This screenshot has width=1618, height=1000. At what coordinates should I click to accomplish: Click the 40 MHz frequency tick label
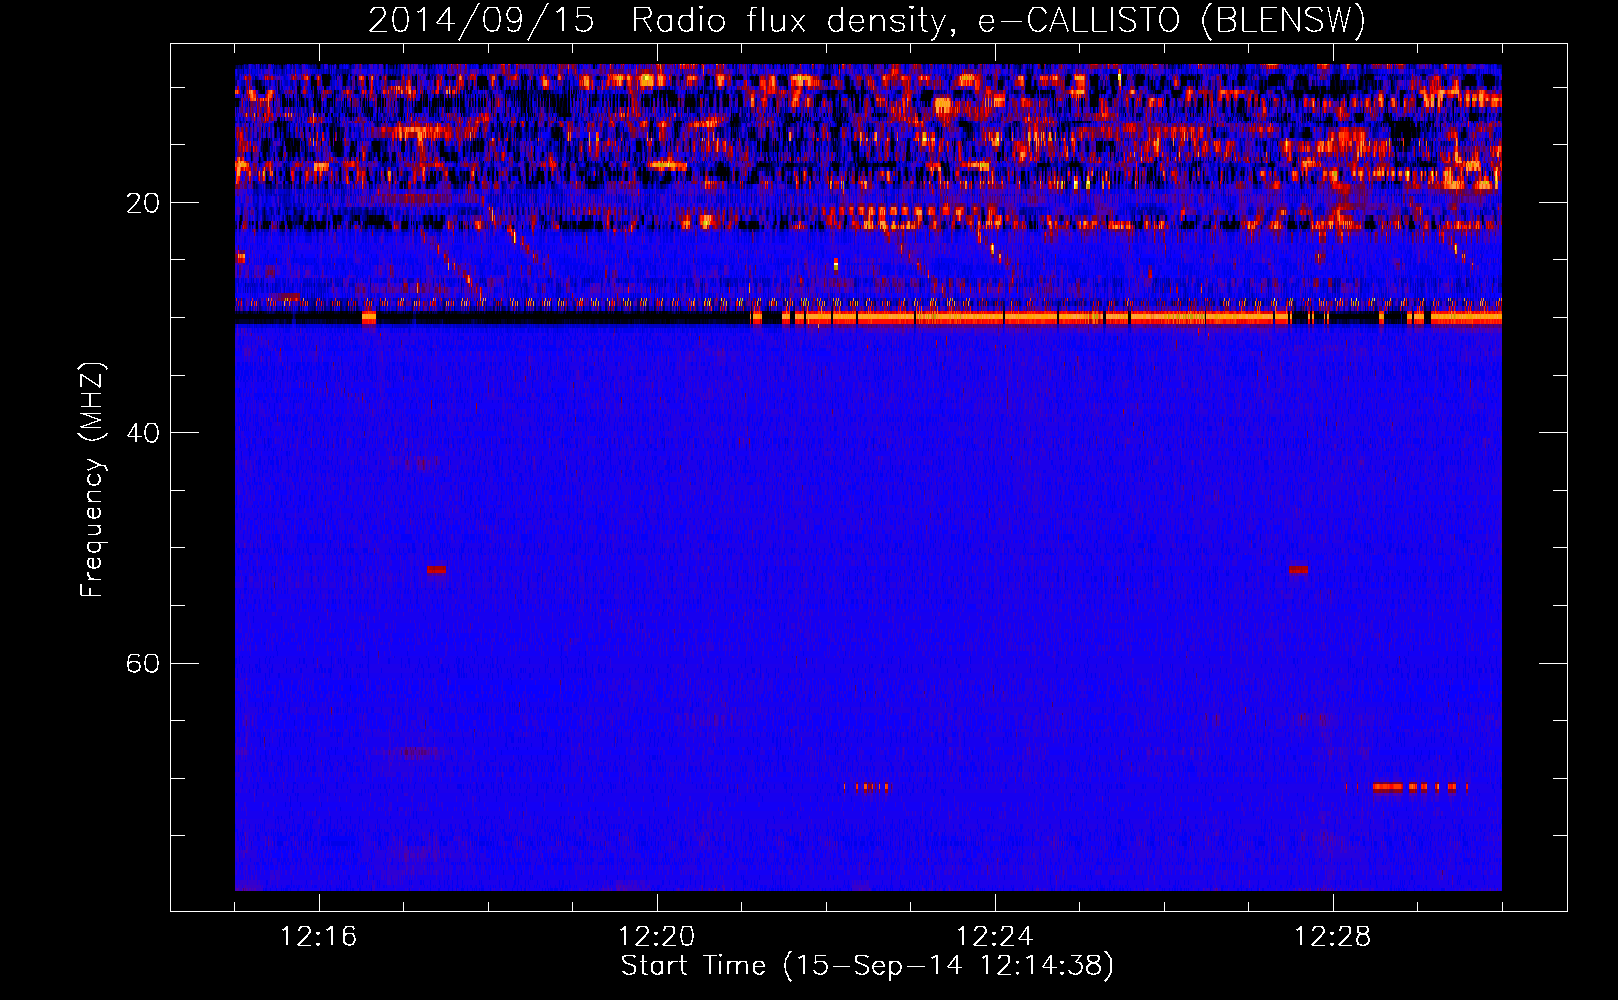coord(143,433)
